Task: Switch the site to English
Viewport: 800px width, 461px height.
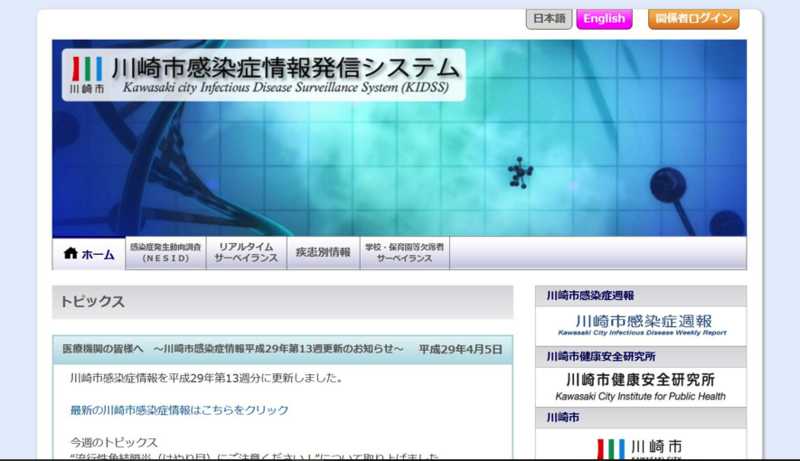Action: tap(604, 19)
